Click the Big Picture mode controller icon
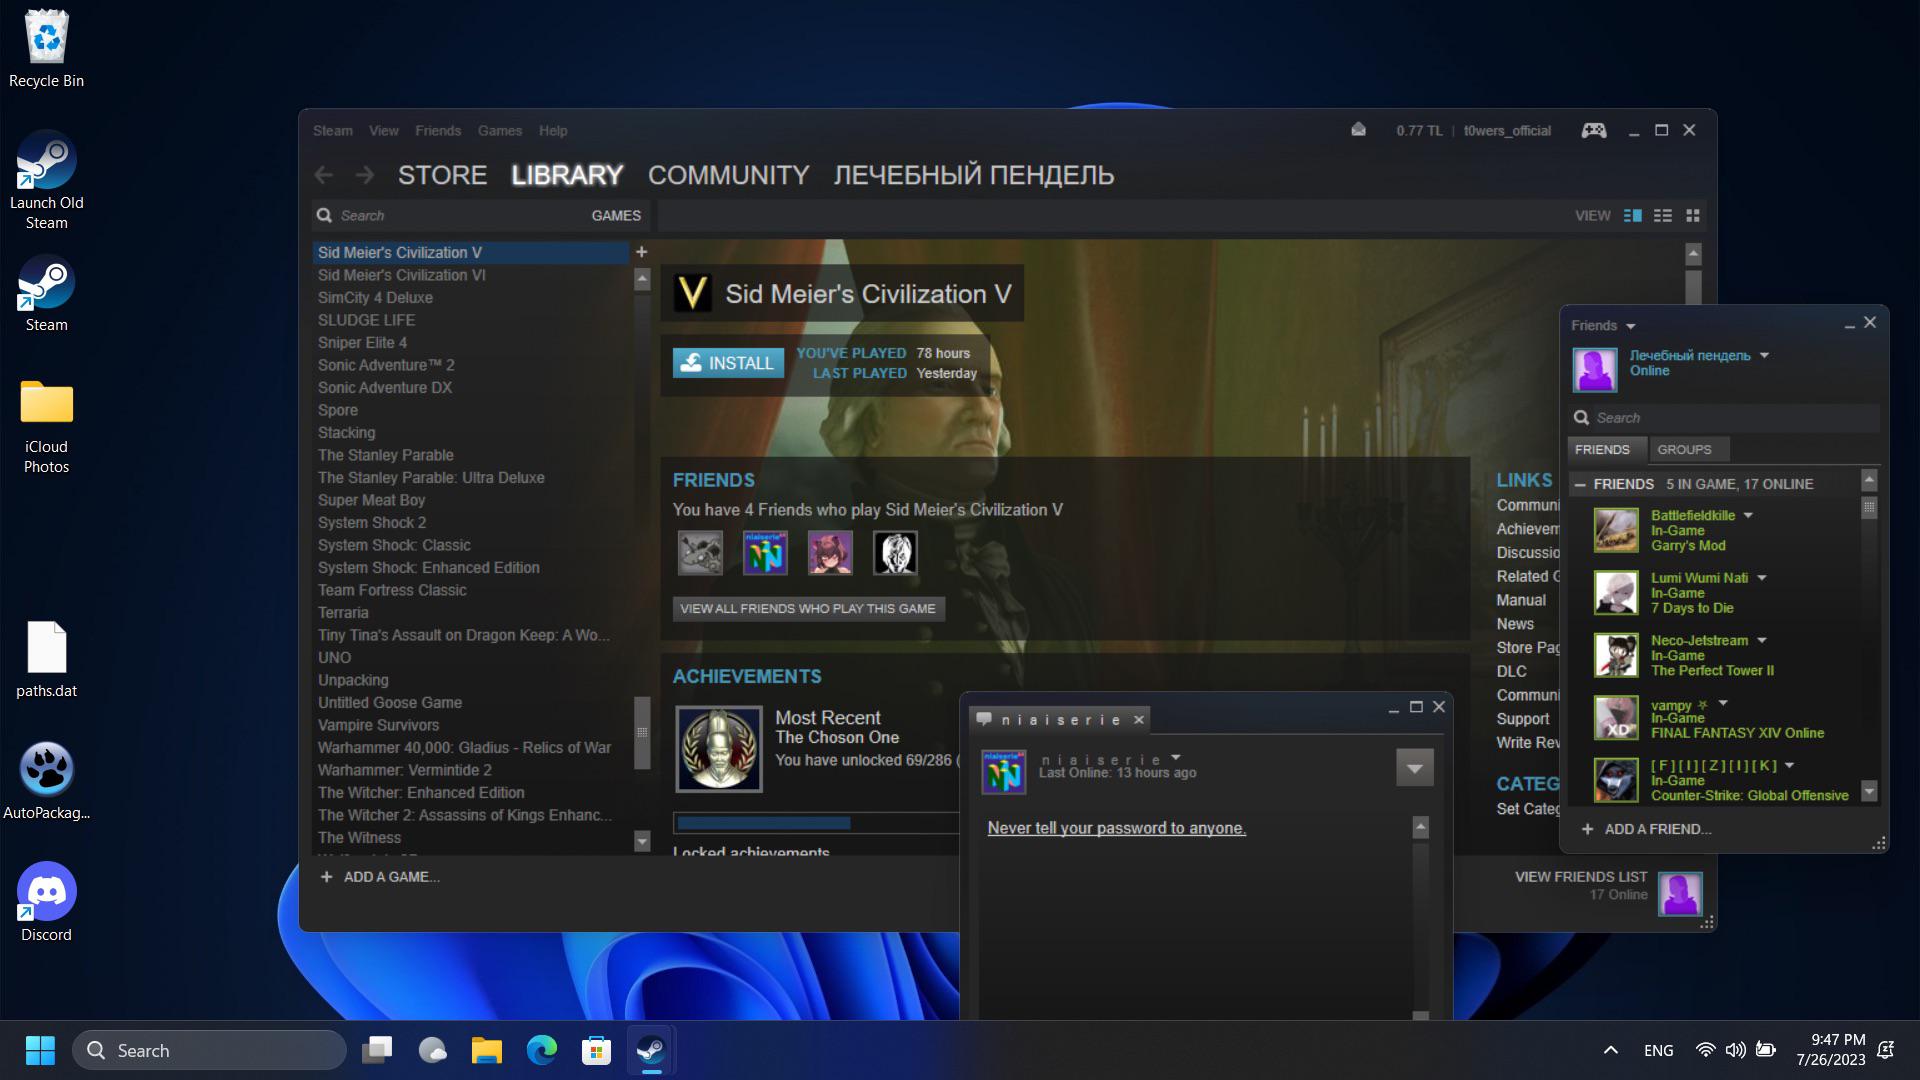1920x1080 pixels. (x=1593, y=131)
